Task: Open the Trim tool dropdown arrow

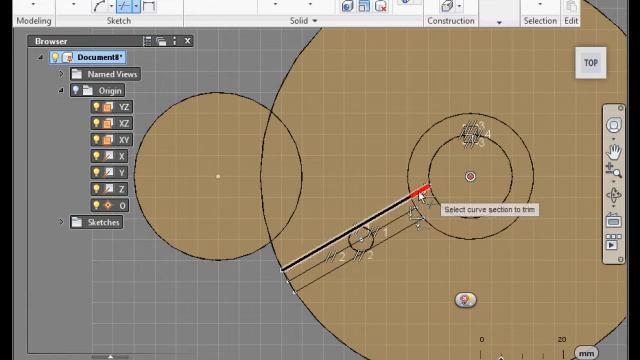Action: (x=136, y=6)
